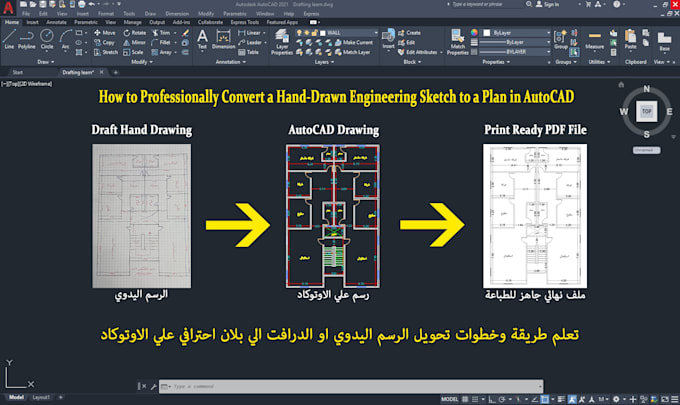This screenshot has height=405, width=680.
Task: Select the Circle tool
Action: point(47,39)
